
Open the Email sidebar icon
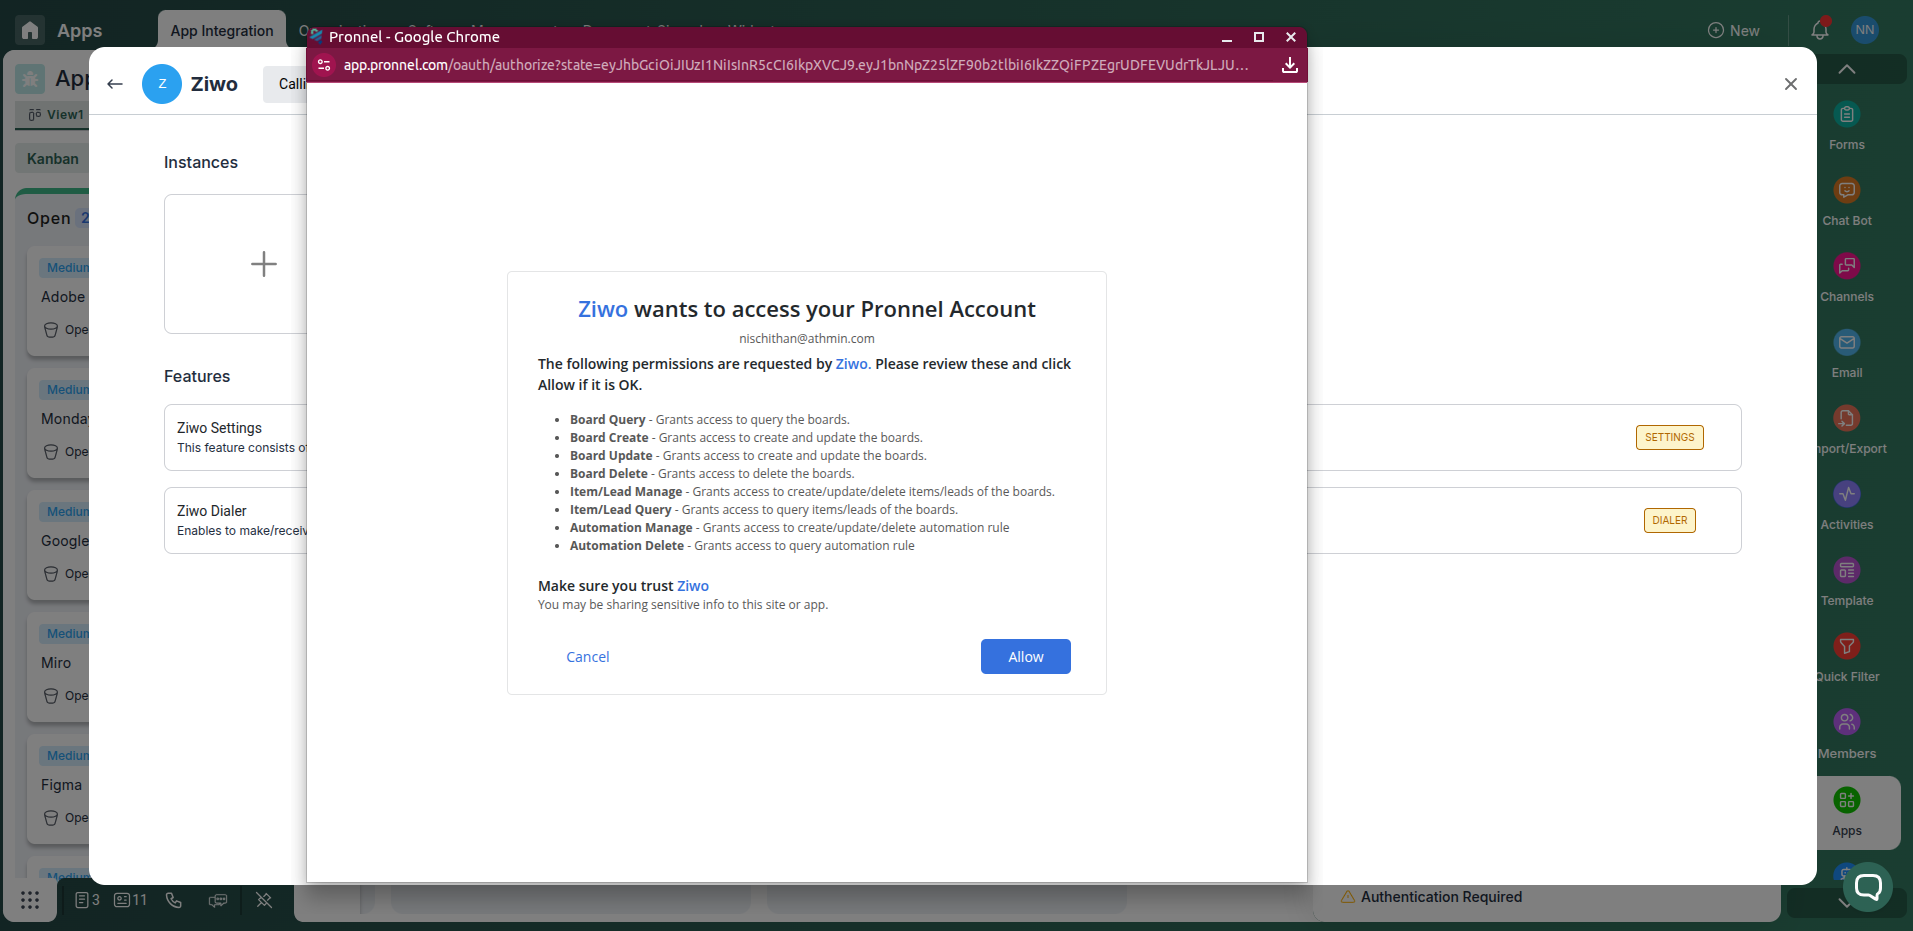(1846, 343)
